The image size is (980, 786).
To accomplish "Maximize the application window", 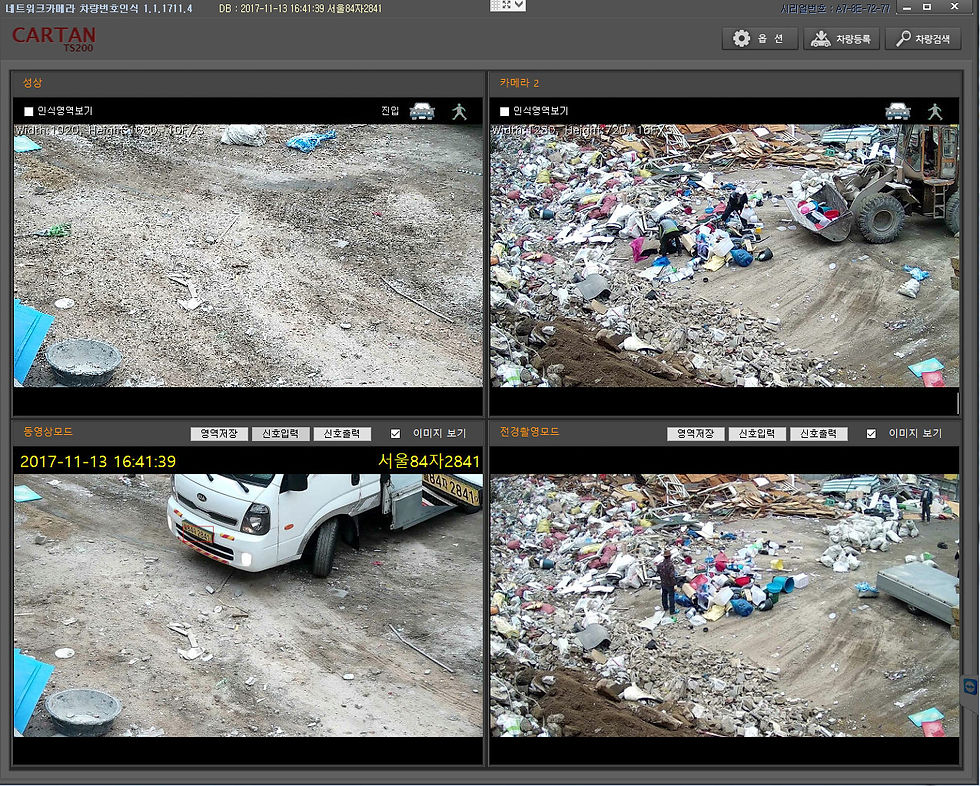I will (x=928, y=7).
